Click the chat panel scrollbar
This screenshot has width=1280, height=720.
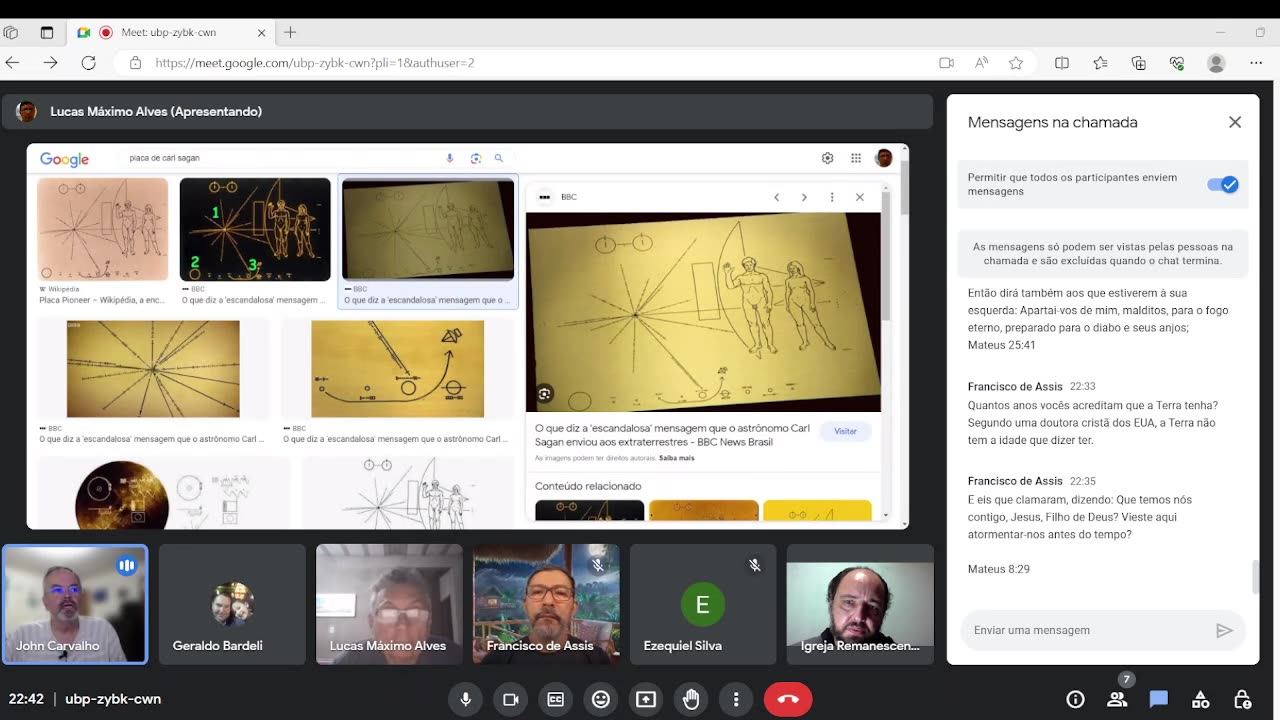pos(1256,577)
